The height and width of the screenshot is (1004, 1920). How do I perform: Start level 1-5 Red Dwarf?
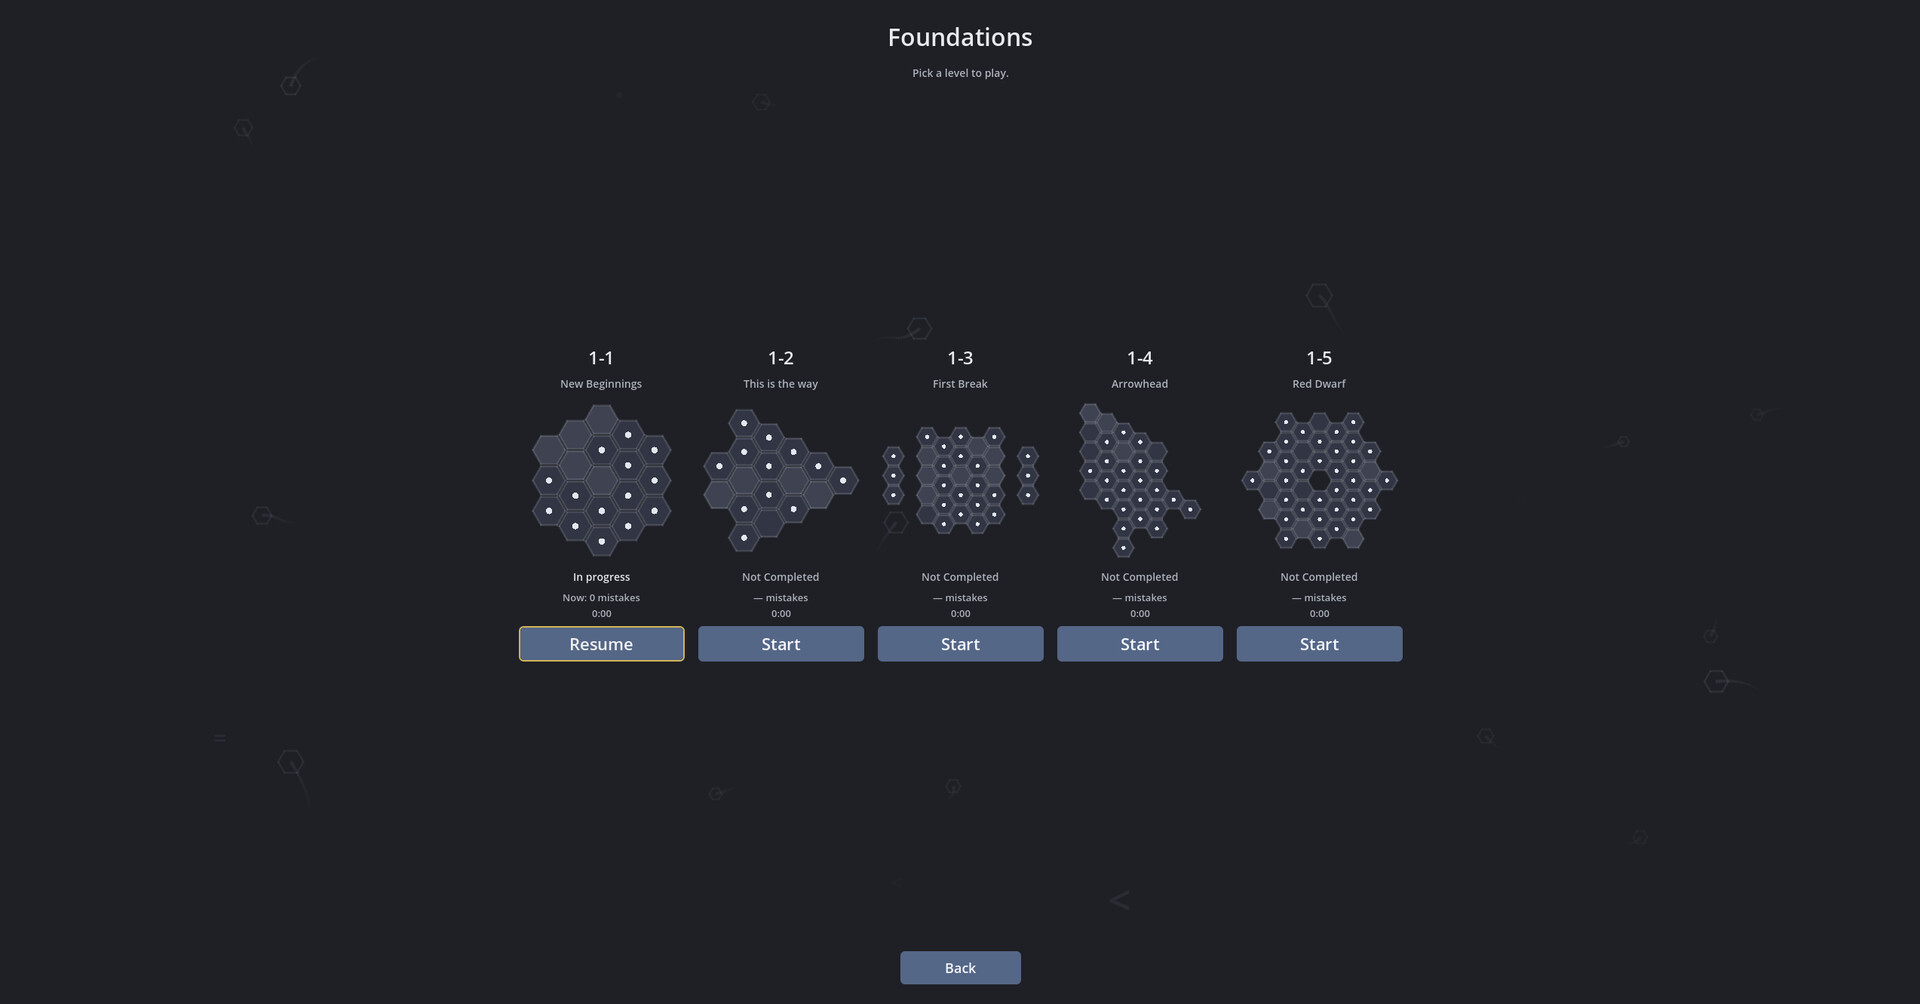tap(1319, 644)
